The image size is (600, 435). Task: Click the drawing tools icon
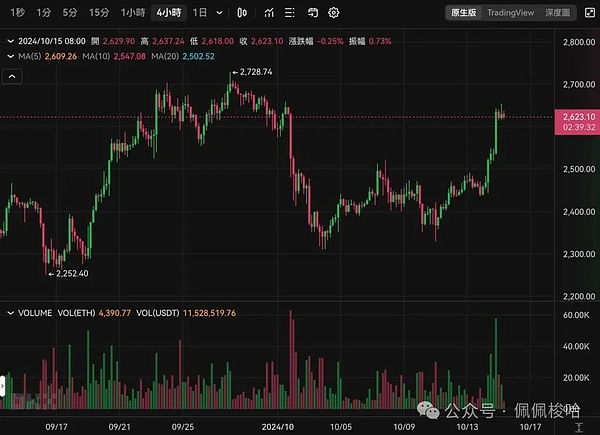pyautogui.click(x=313, y=13)
